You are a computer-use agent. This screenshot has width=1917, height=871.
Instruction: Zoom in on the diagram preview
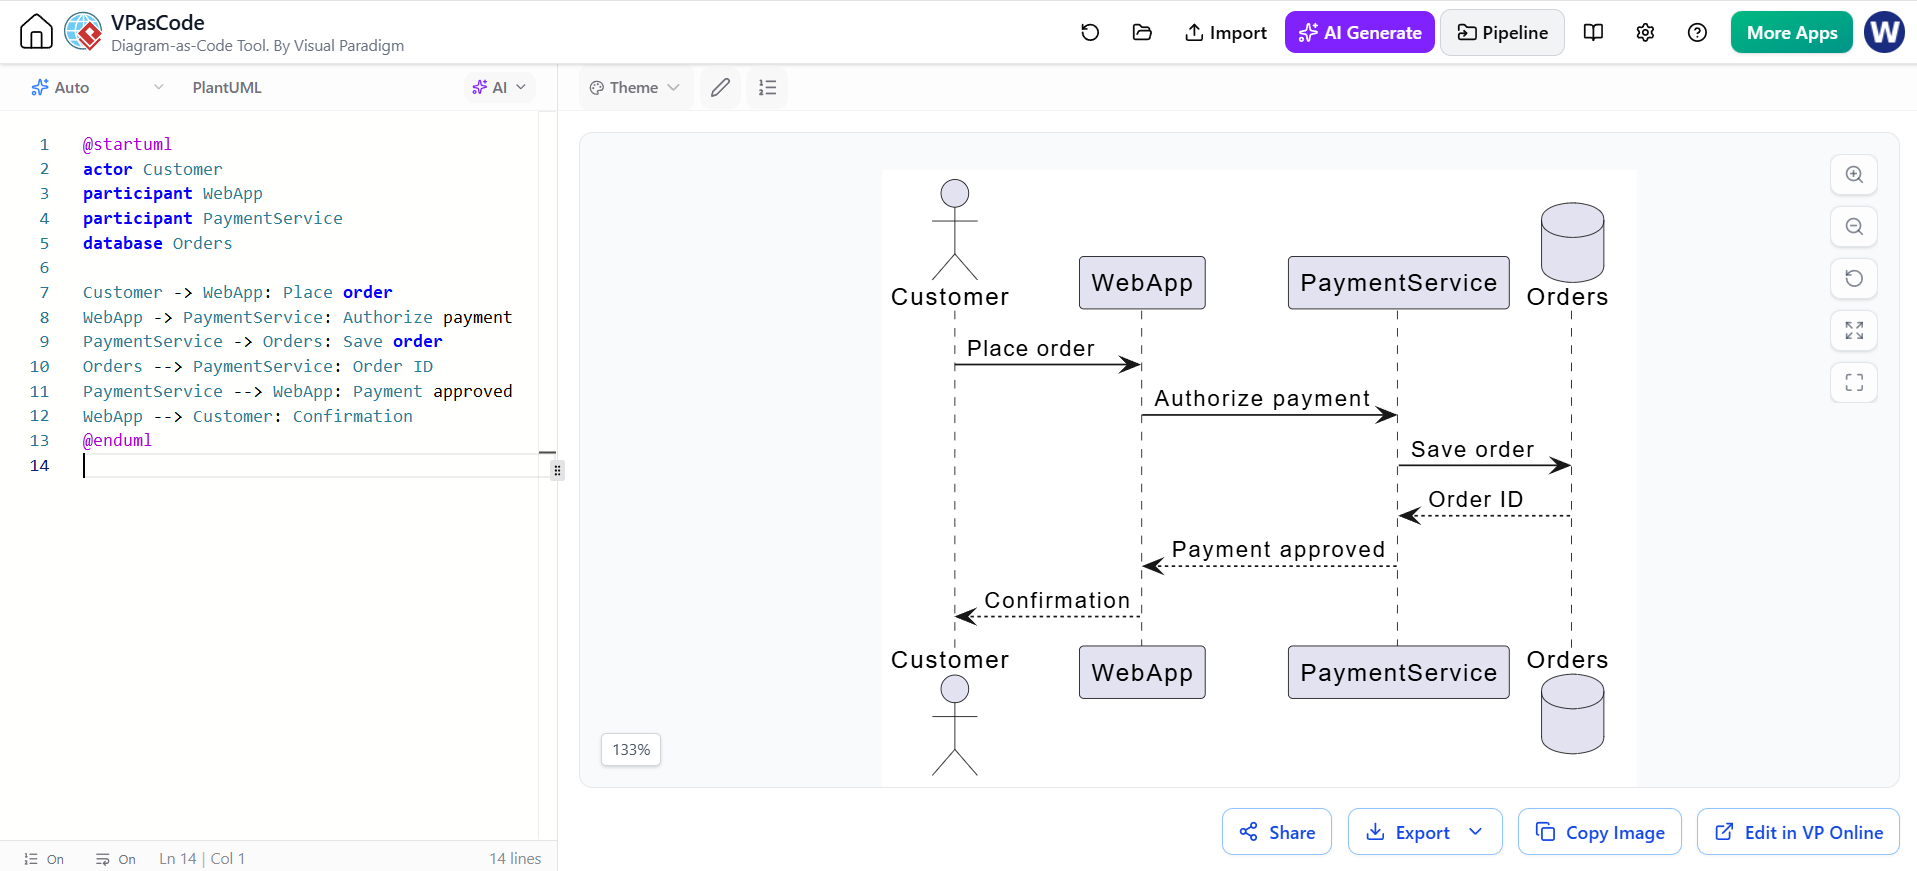point(1854,174)
